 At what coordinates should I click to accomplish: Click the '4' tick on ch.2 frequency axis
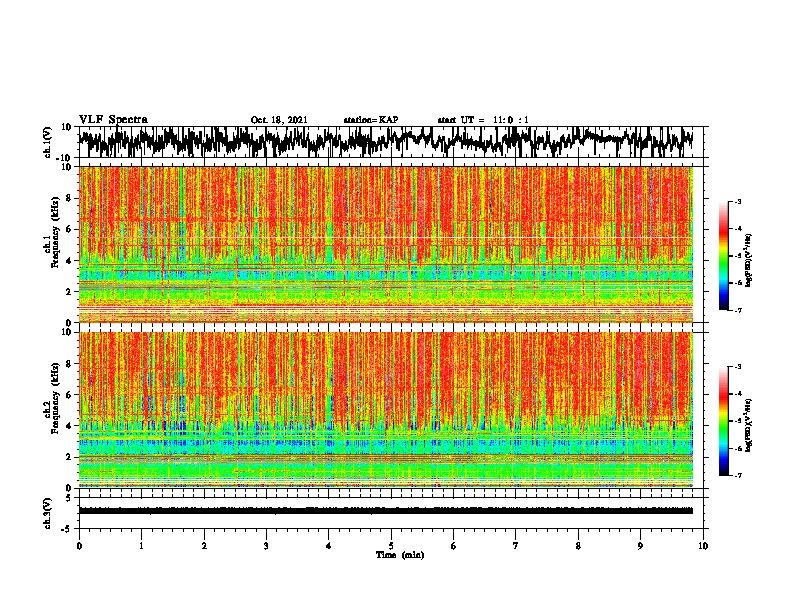tap(69, 426)
